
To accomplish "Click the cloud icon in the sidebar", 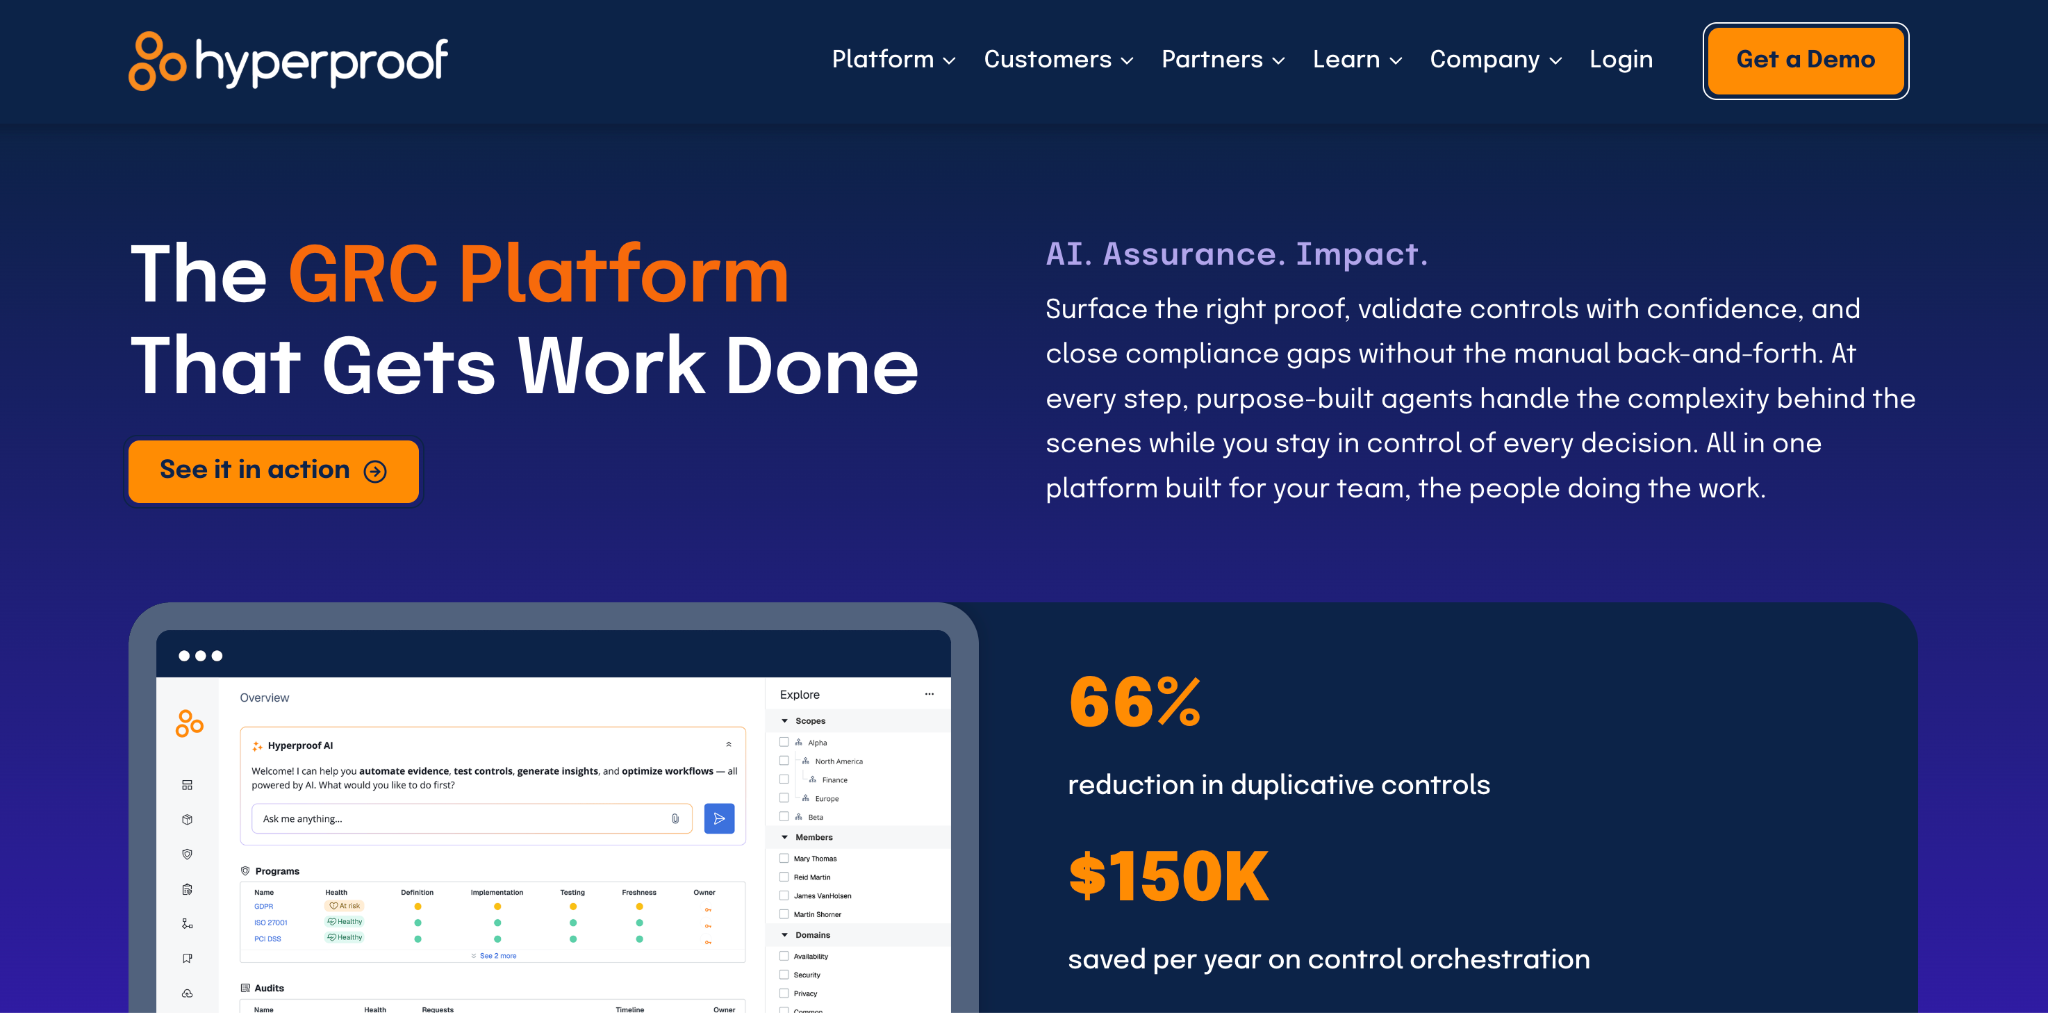I will 187,993.
